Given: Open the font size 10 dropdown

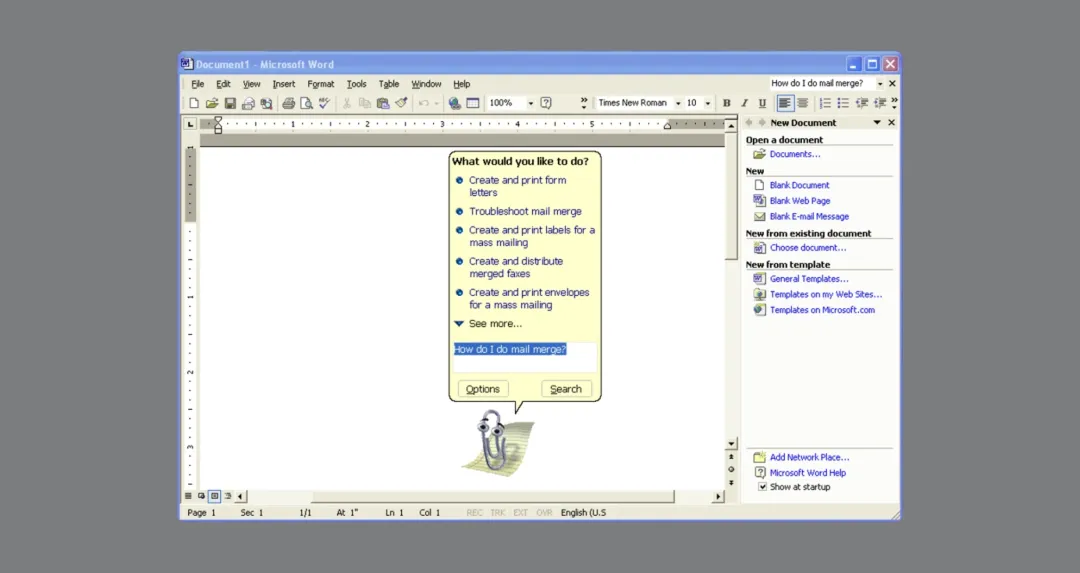Looking at the screenshot, I should point(707,103).
